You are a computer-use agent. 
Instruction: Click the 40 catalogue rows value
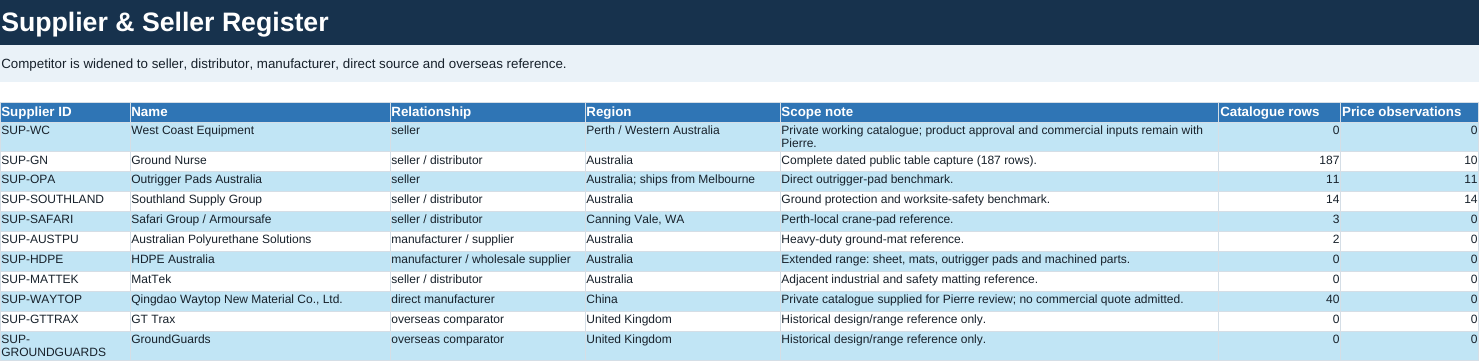(1279, 301)
